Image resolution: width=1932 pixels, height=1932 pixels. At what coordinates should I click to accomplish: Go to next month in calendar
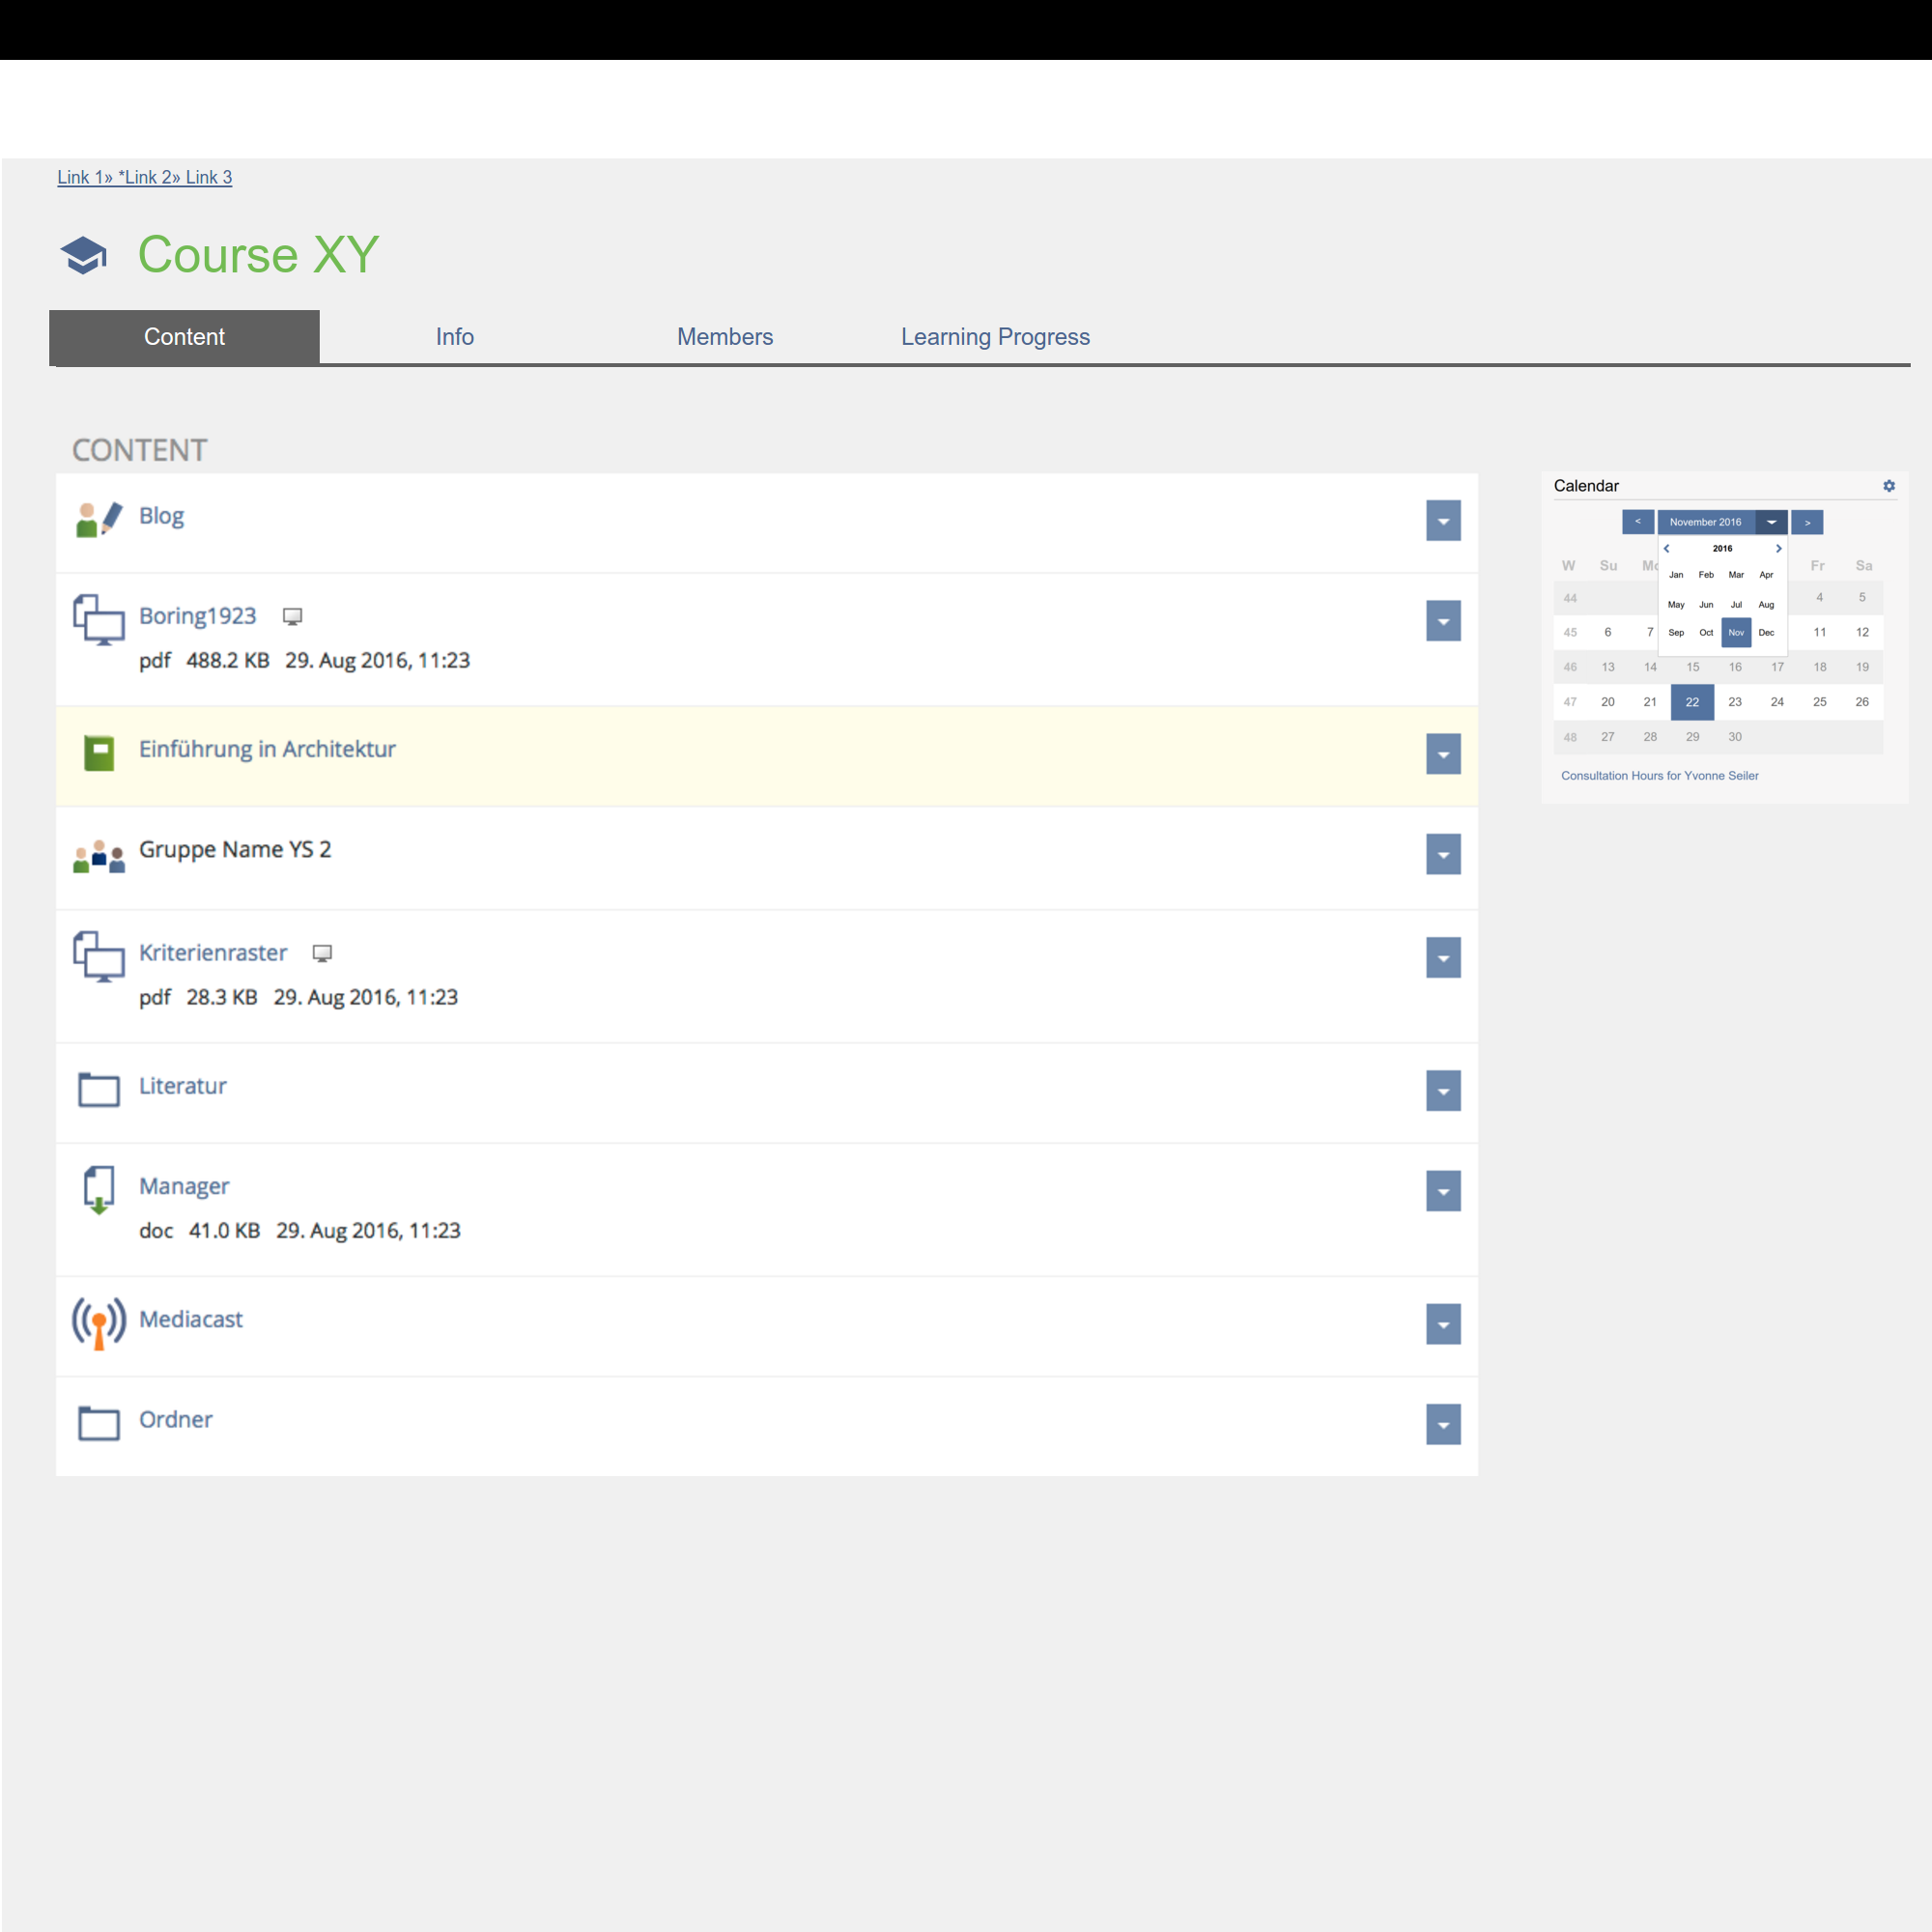[1806, 522]
